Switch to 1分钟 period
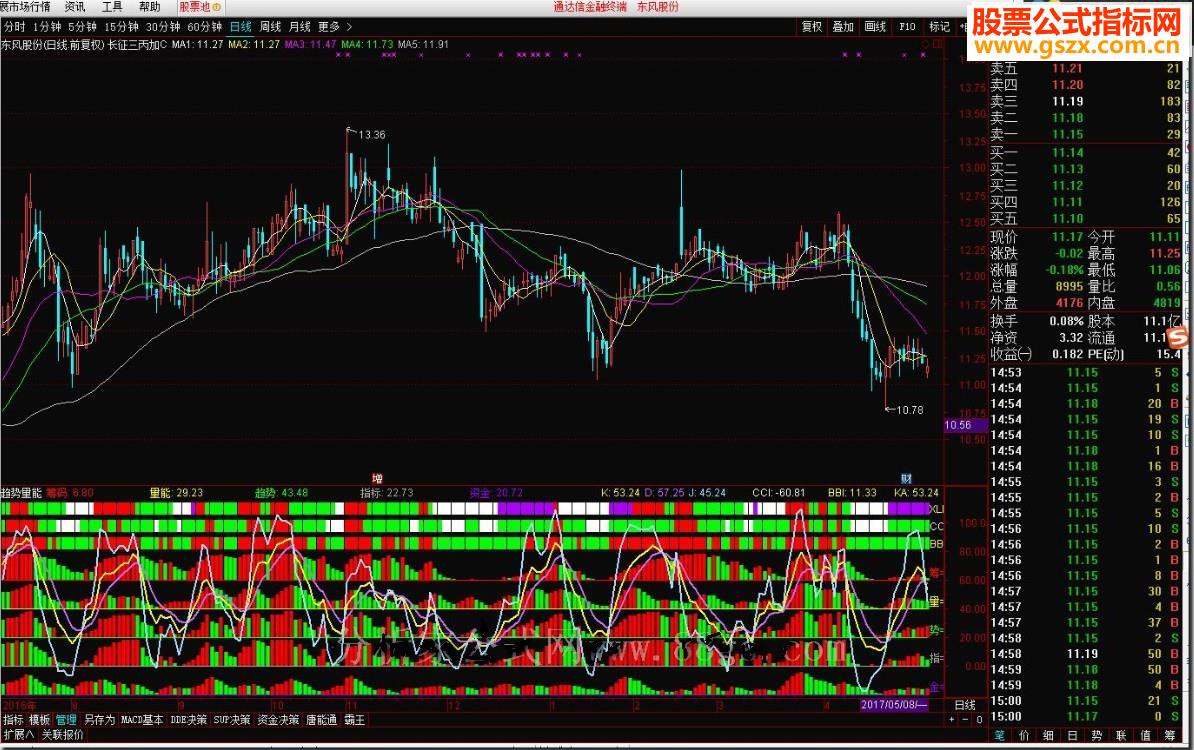The height and width of the screenshot is (750, 1194). point(47,27)
